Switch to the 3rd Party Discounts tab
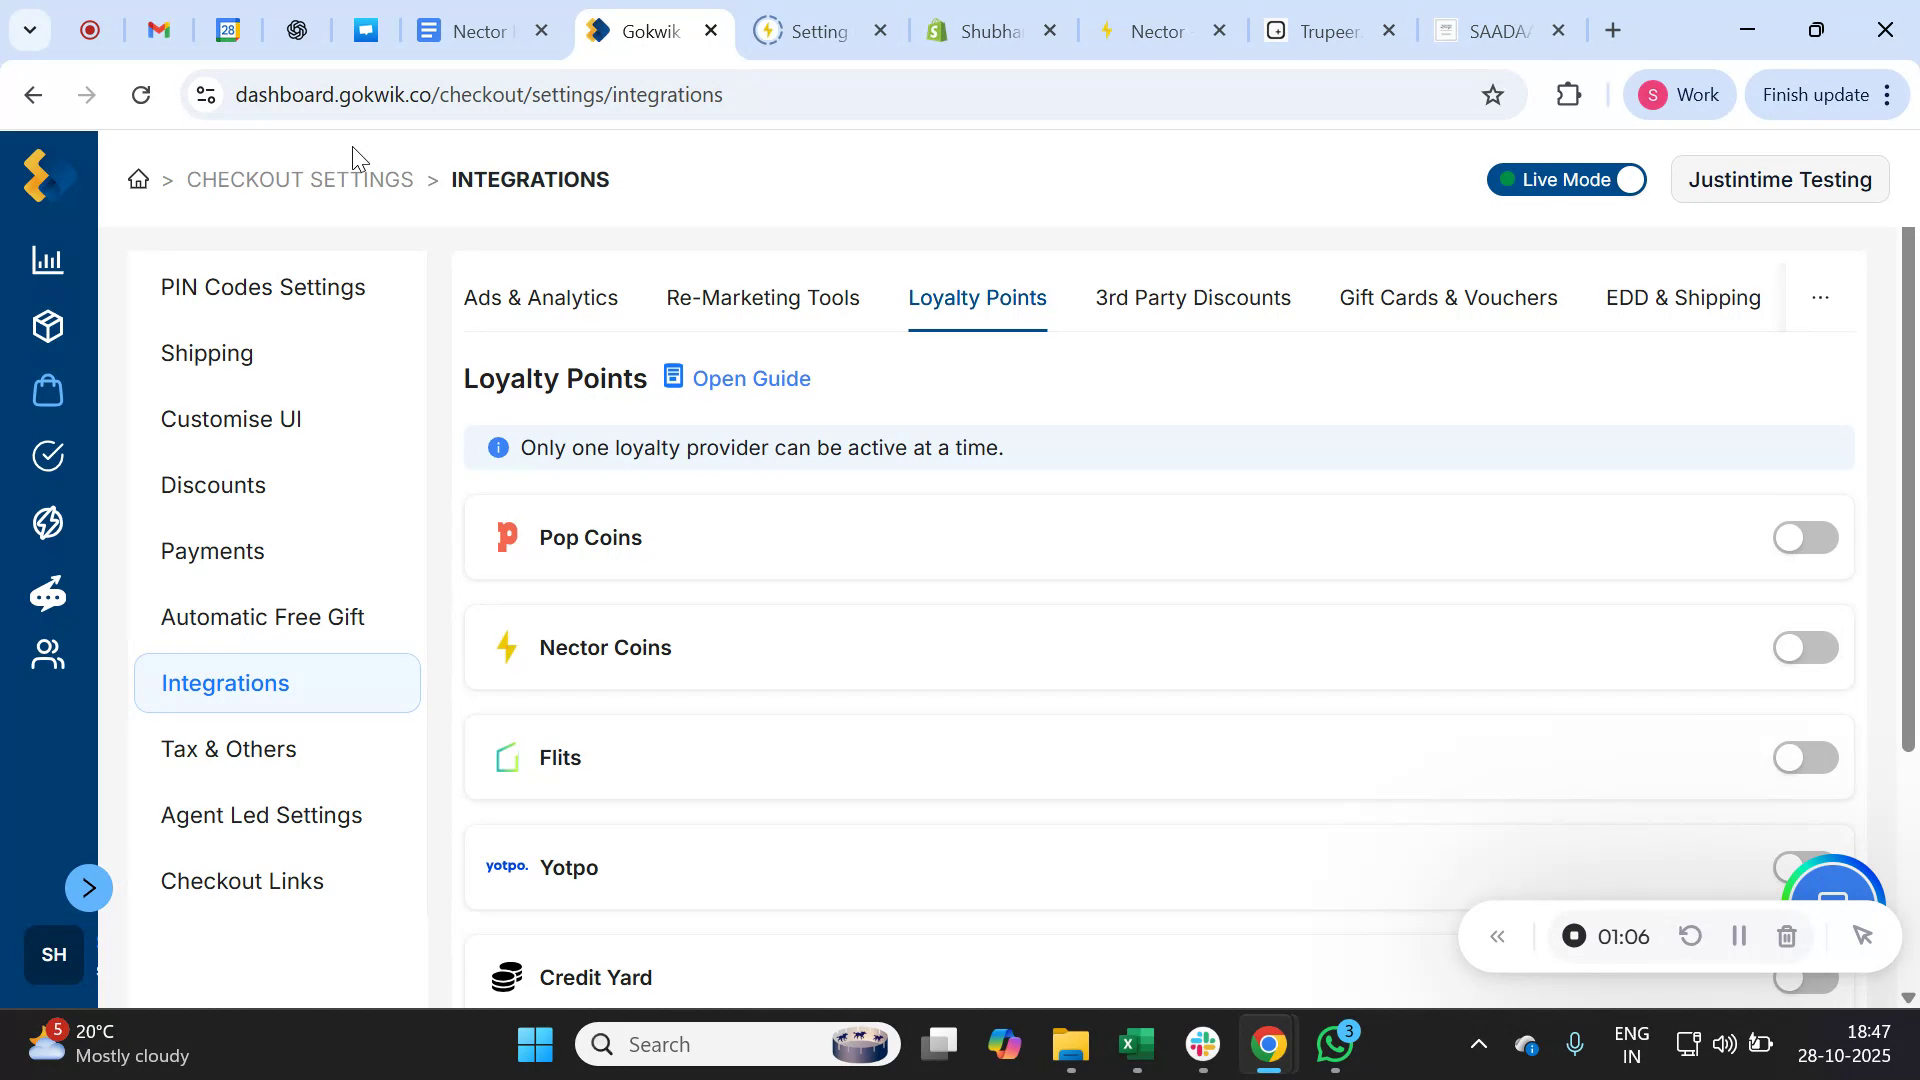Viewport: 1920px width, 1080px height. [1193, 297]
